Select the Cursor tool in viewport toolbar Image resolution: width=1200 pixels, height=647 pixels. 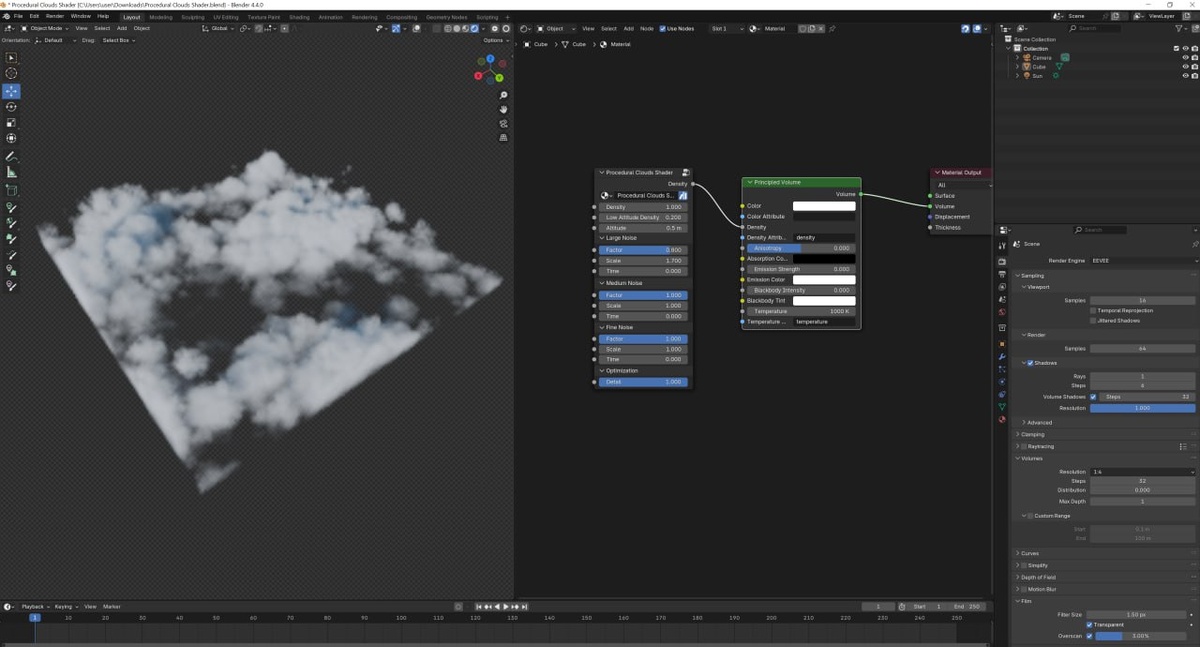click(11, 74)
